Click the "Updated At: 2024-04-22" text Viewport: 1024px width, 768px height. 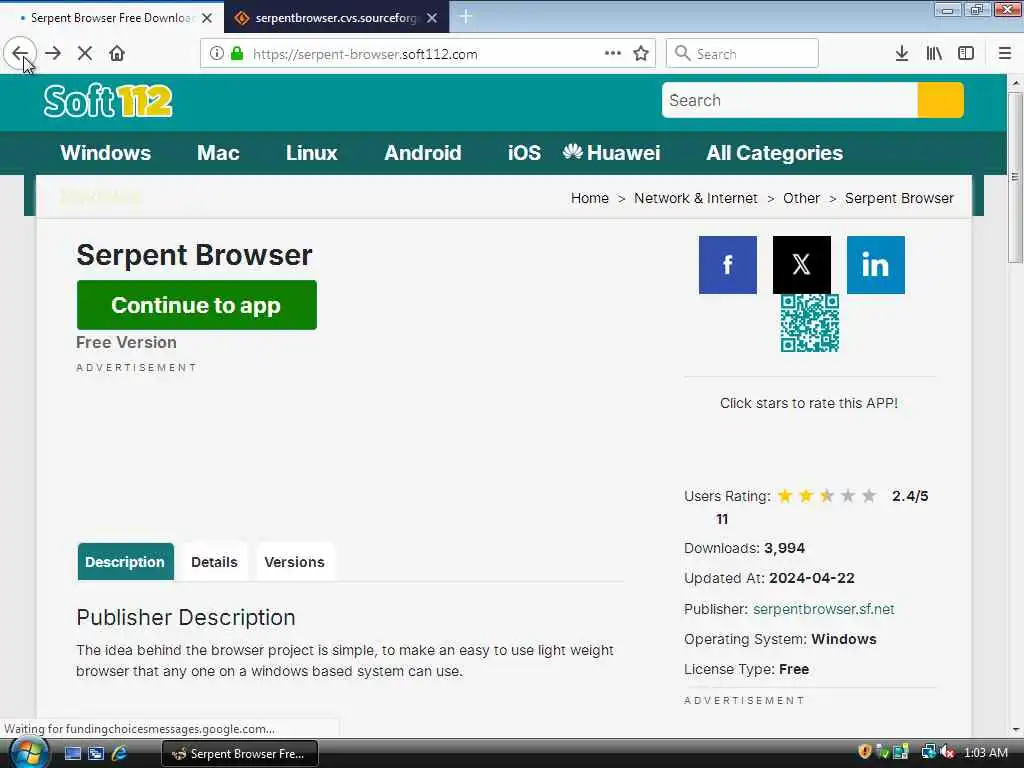tap(769, 578)
